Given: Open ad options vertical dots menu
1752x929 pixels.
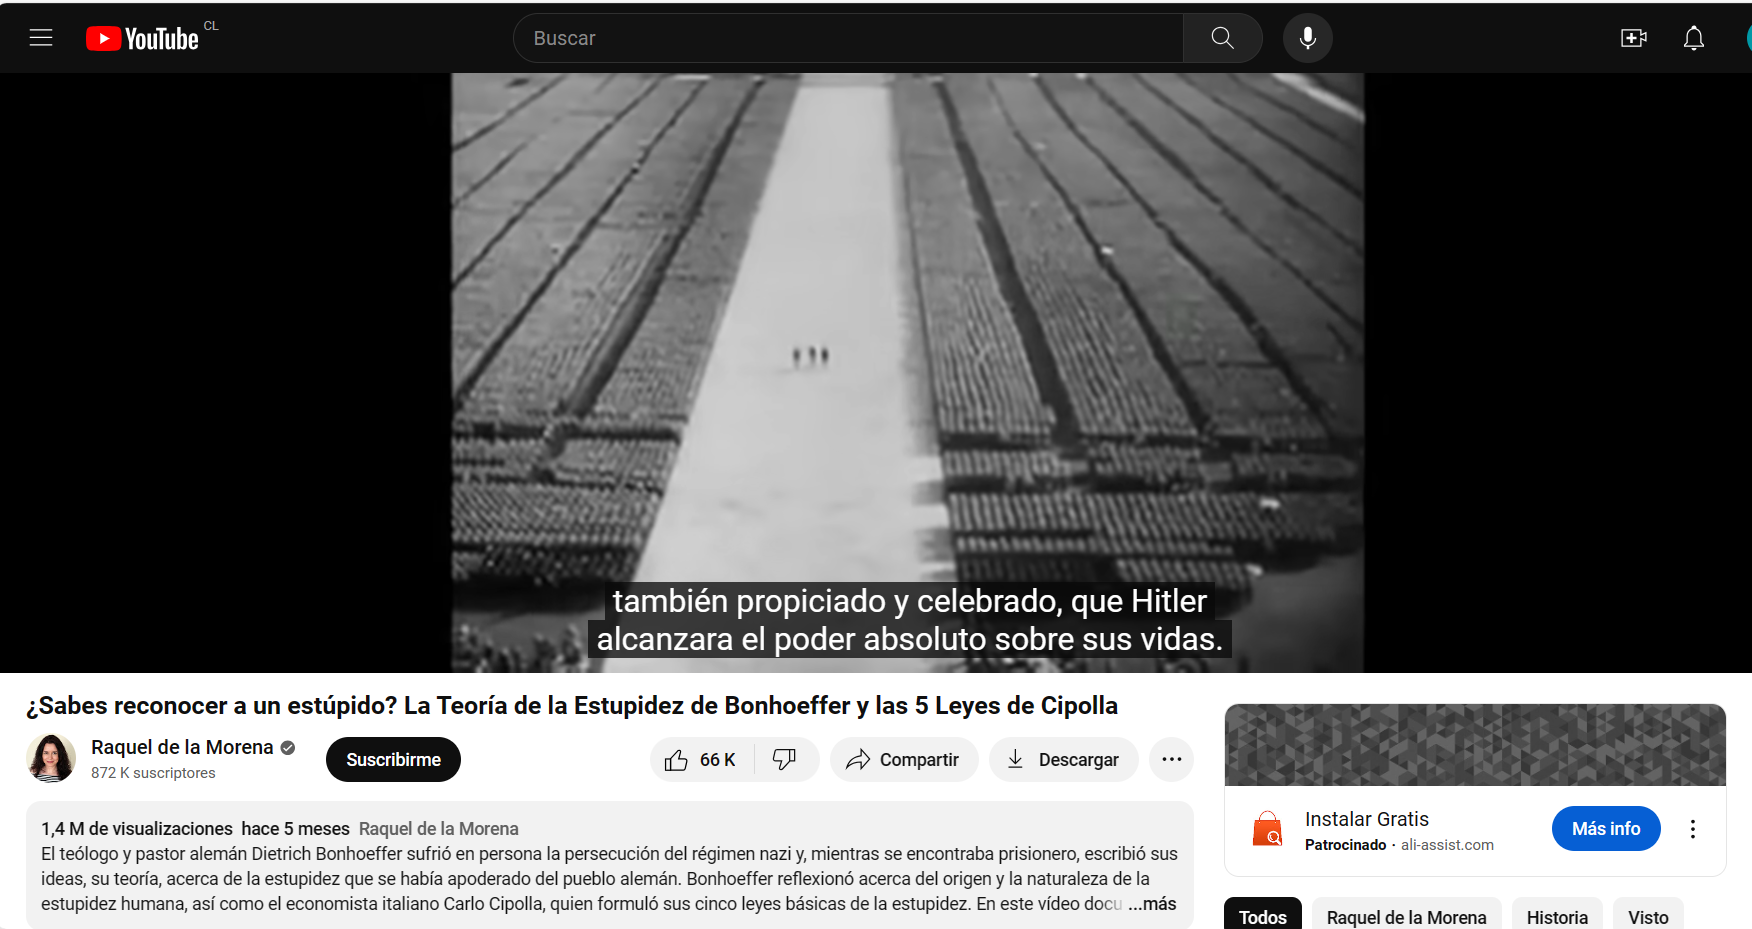Looking at the screenshot, I should [1692, 829].
